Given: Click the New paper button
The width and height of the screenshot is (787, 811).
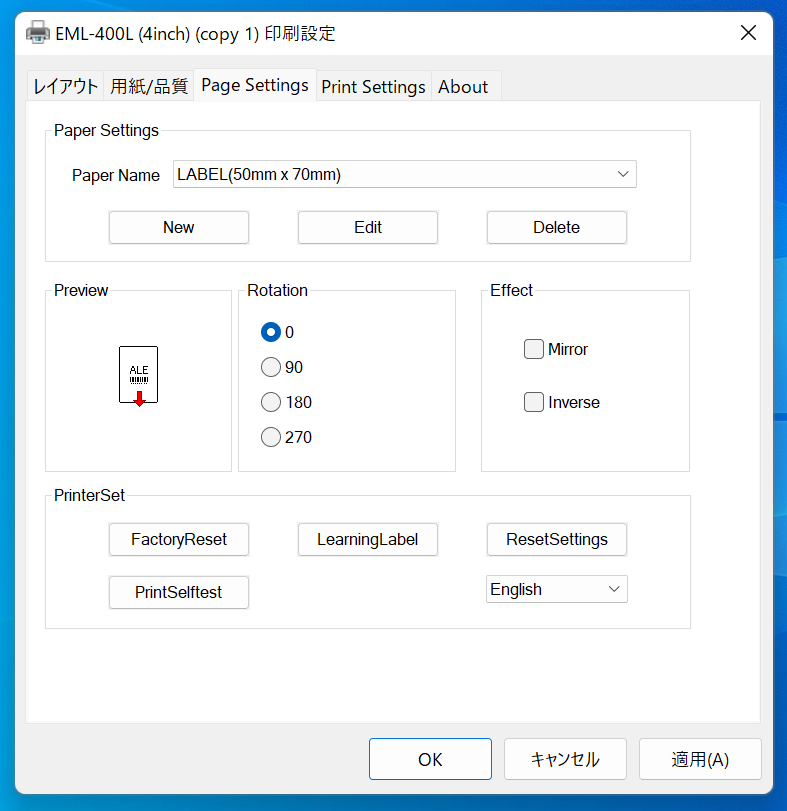Looking at the screenshot, I should 179,228.
